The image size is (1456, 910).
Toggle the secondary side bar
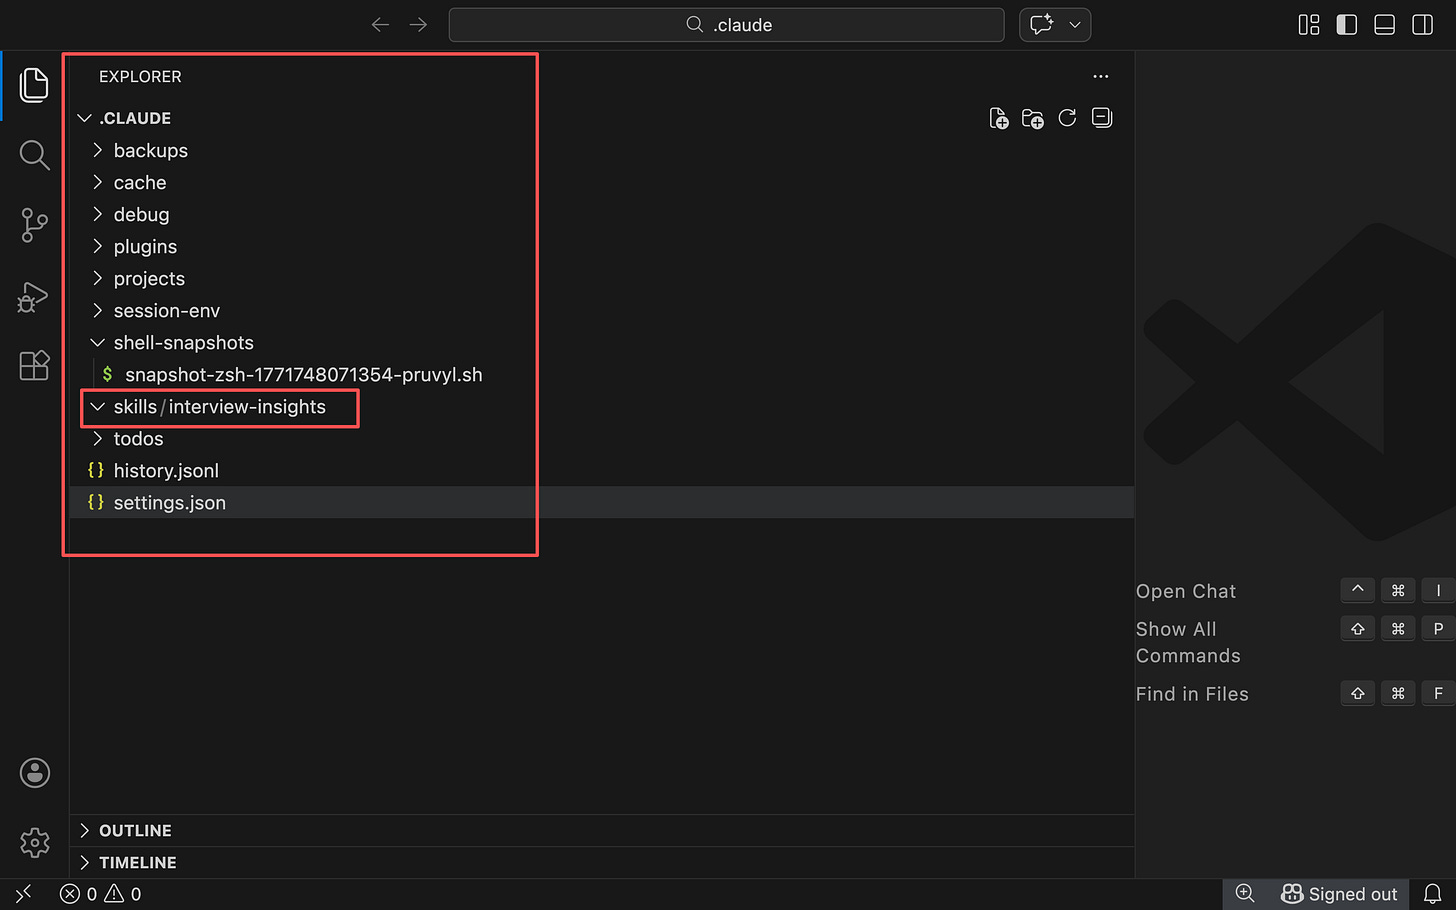point(1423,25)
